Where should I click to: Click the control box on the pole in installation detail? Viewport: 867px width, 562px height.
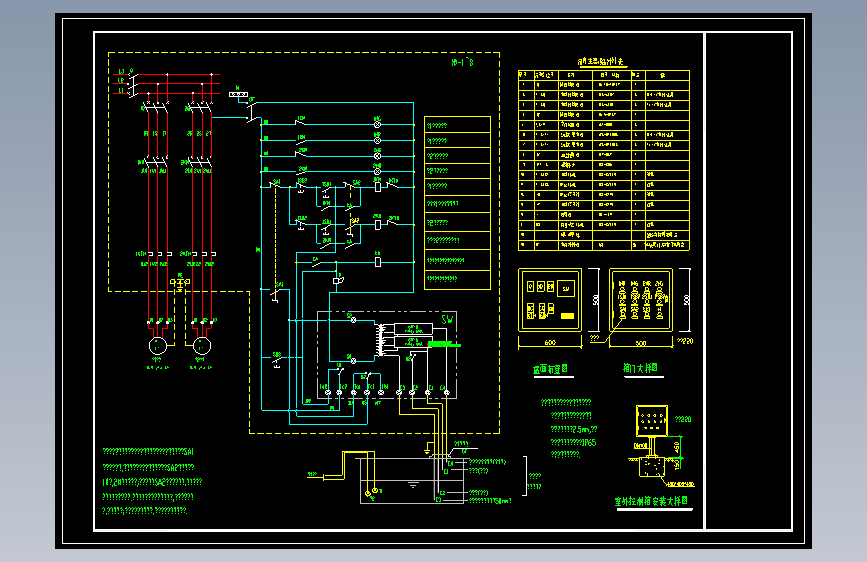point(652,420)
